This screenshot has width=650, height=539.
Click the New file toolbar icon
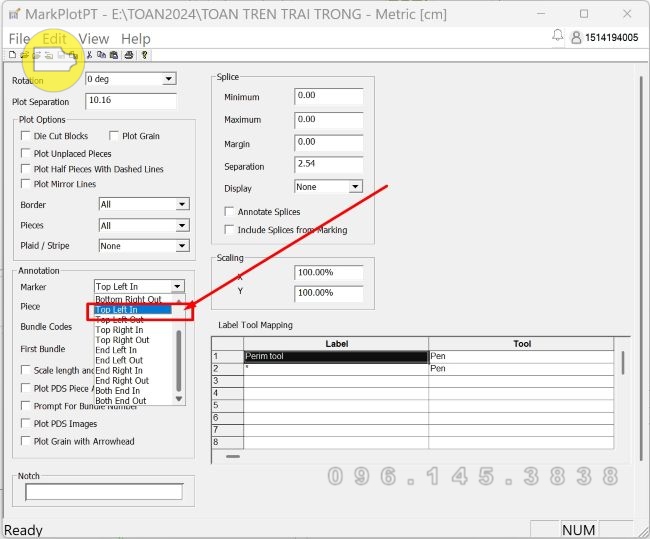click(x=12, y=55)
